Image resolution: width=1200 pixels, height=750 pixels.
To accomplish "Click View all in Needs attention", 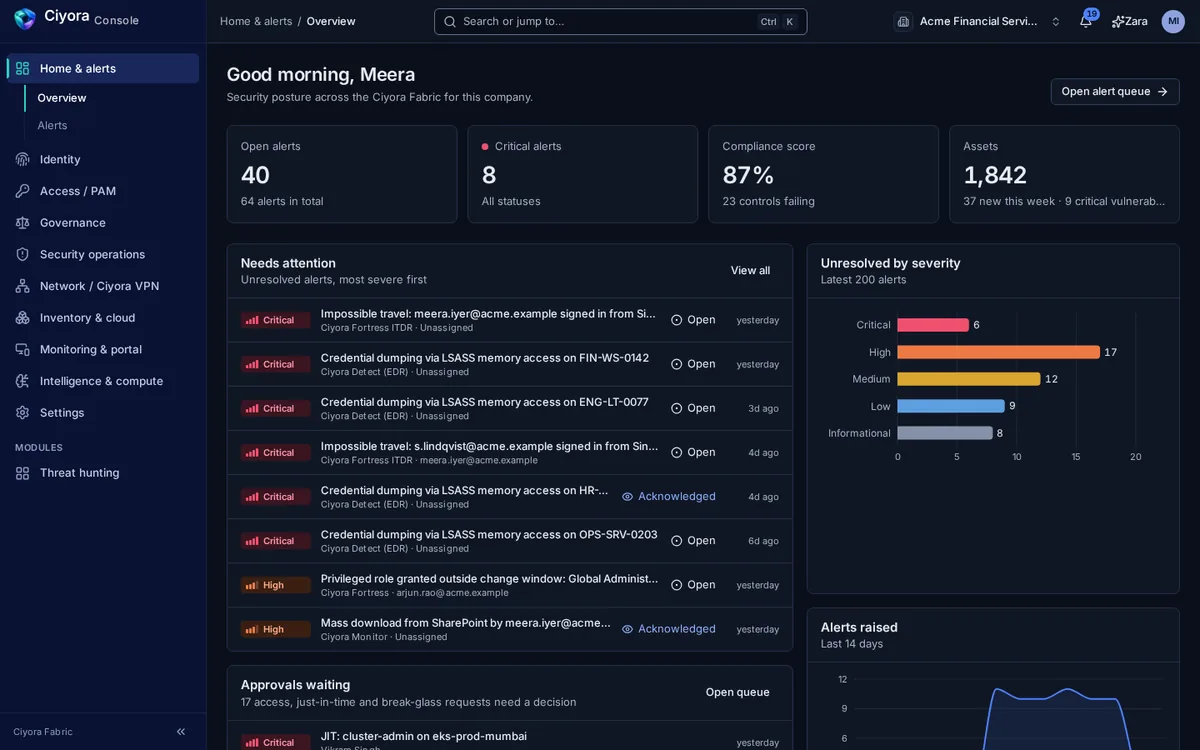I will click(x=750, y=270).
